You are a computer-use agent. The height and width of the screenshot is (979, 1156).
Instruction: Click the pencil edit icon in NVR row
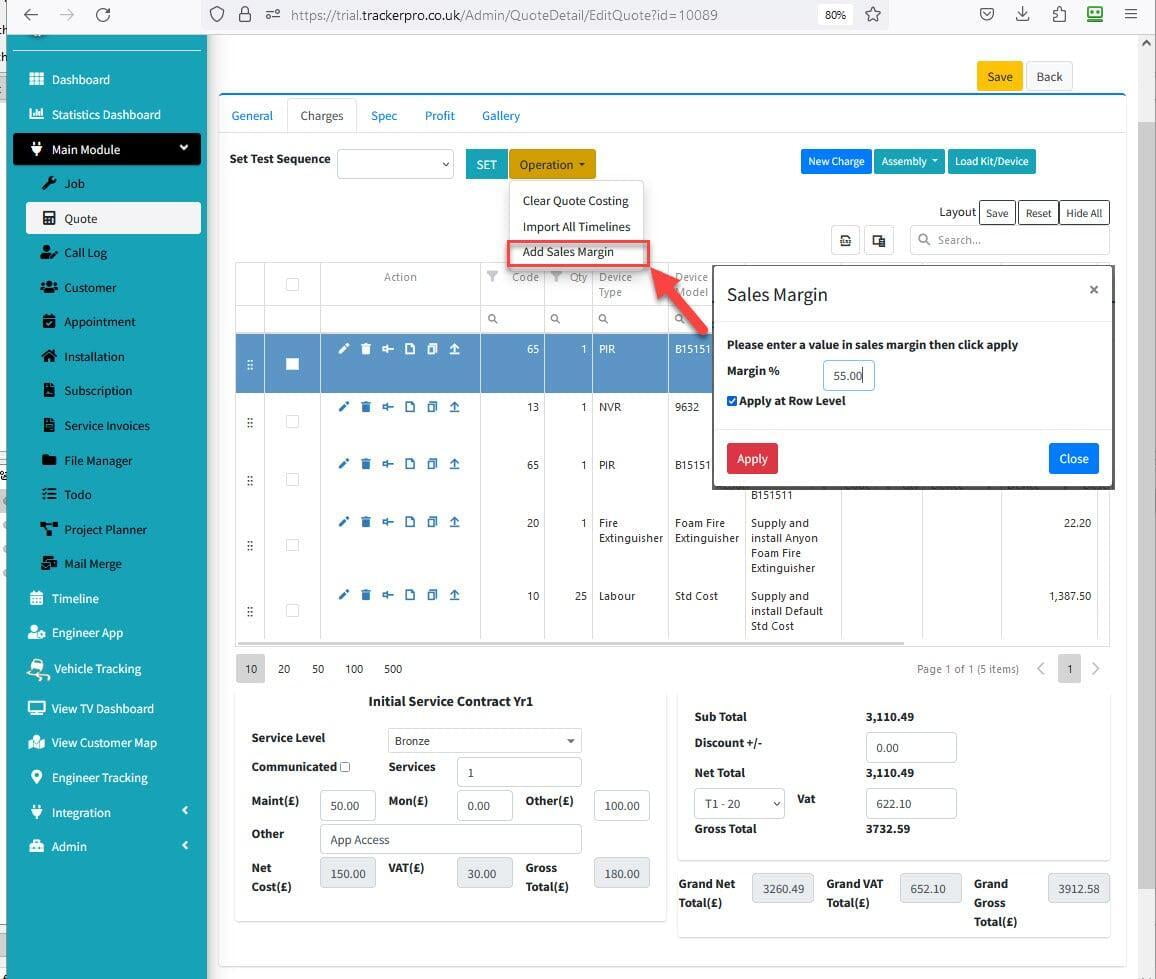click(344, 407)
